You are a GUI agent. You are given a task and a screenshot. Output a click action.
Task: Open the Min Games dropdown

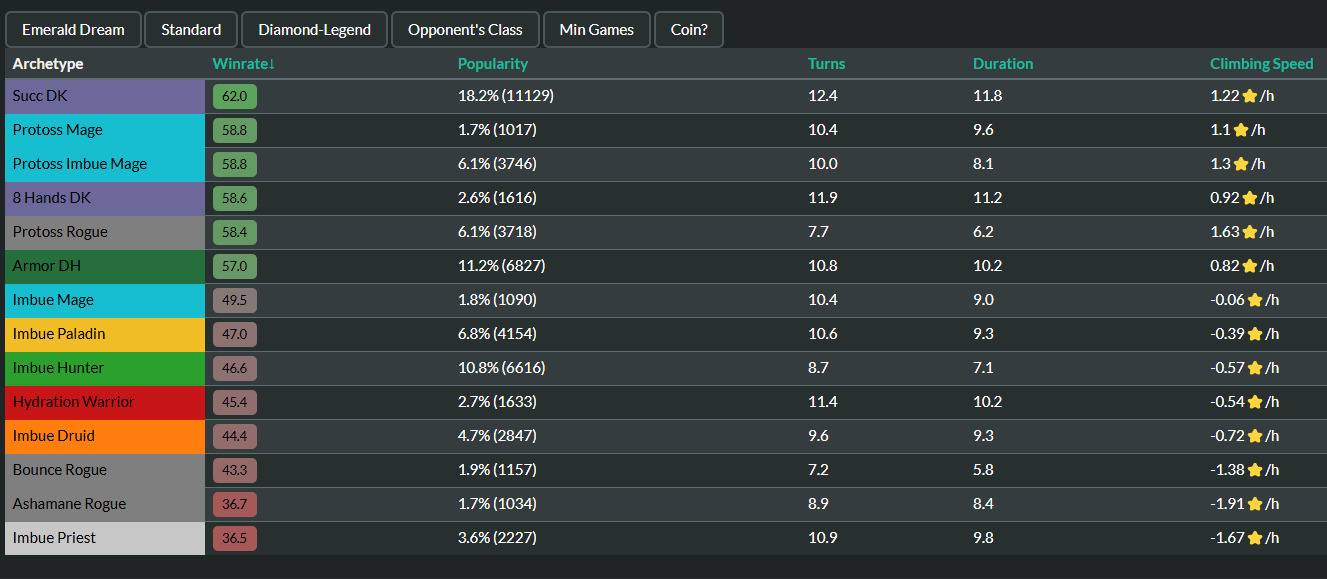(x=596, y=30)
